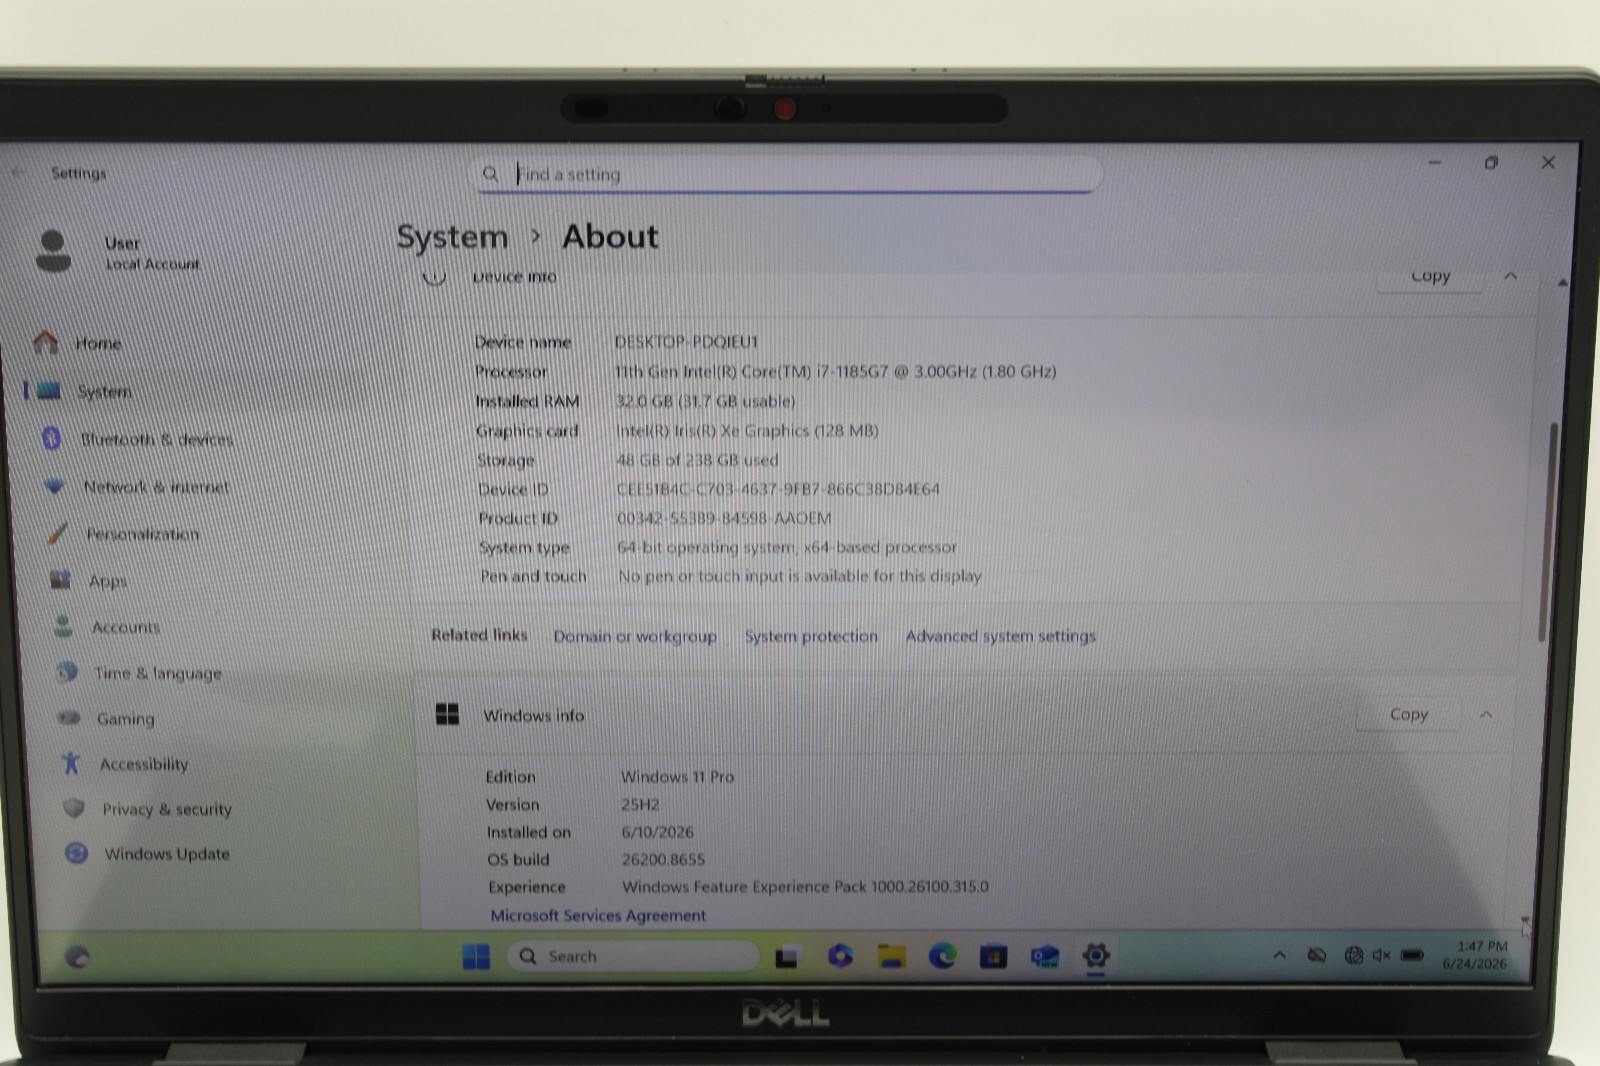The height and width of the screenshot is (1066, 1600).
Task: Click the network globe tray icon
Action: (1353, 956)
